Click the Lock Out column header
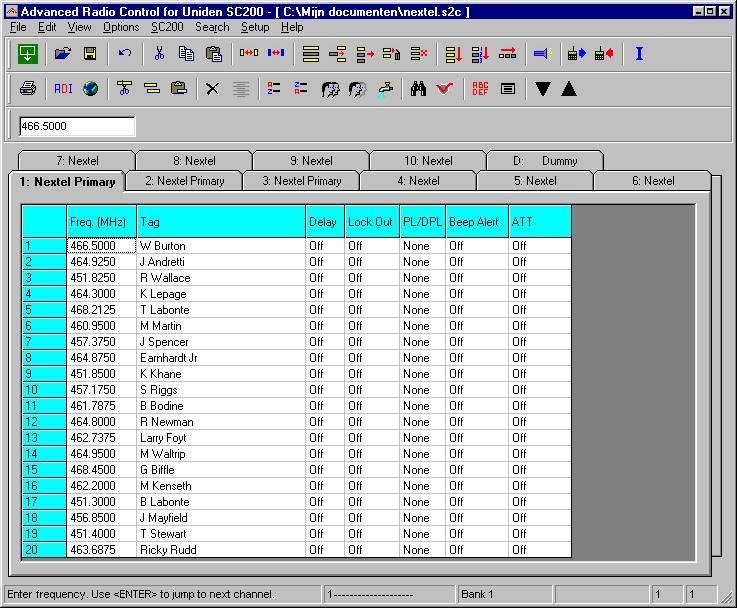Screen dimensions: 737x608 tap(372, 221)
